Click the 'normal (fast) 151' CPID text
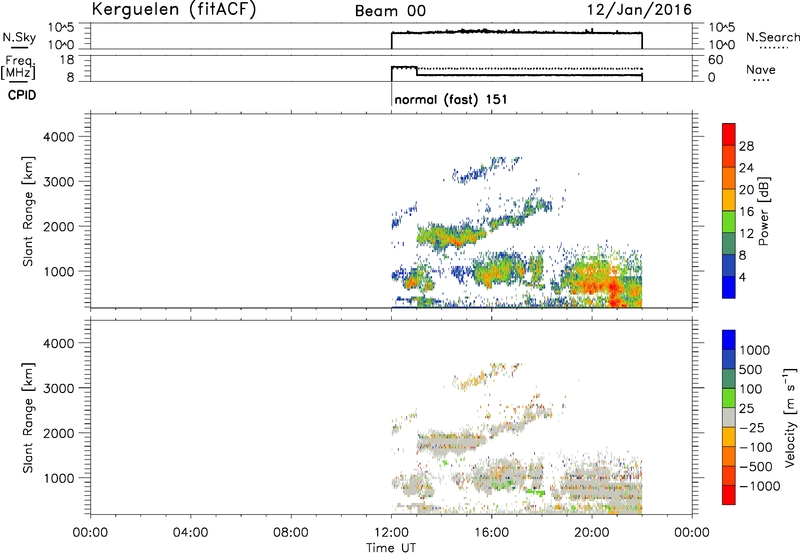 click(451, 99)
